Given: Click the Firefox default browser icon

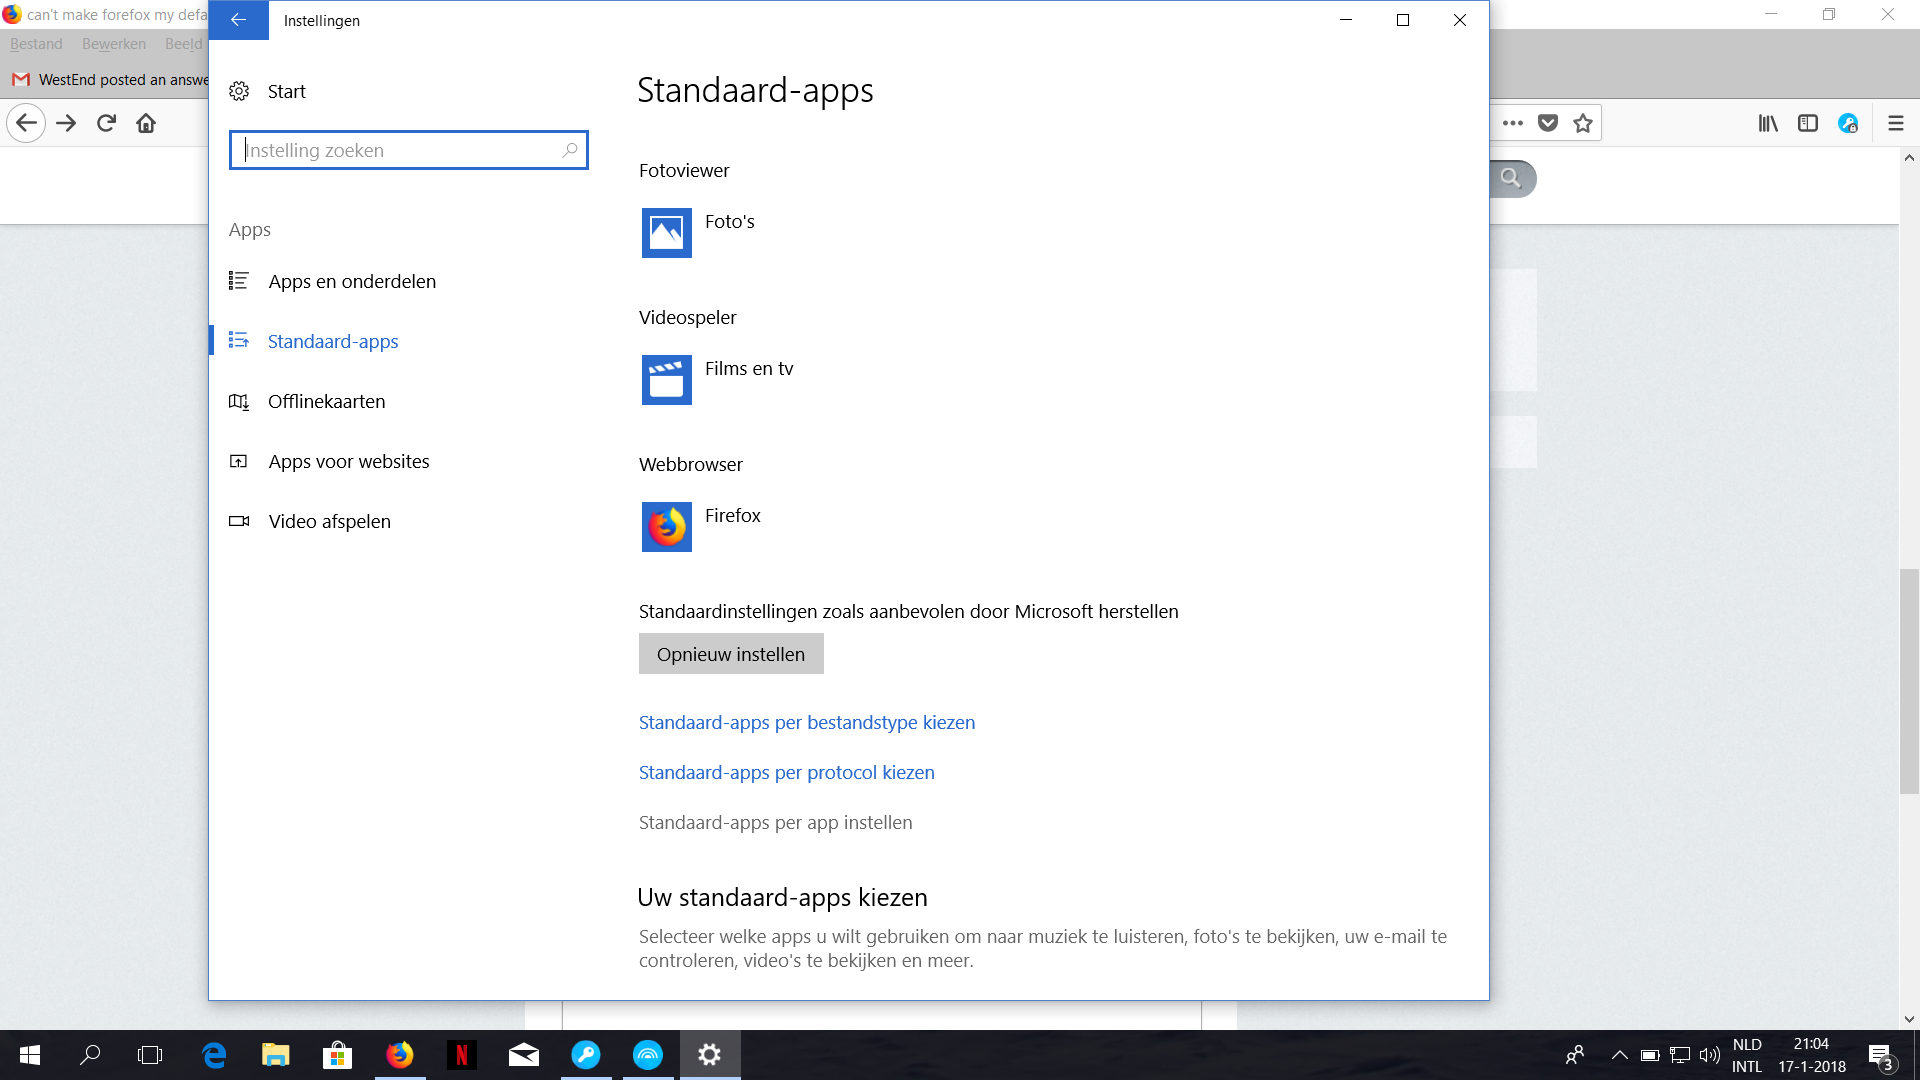Looking at the screenshot, I should pos(666,526).
